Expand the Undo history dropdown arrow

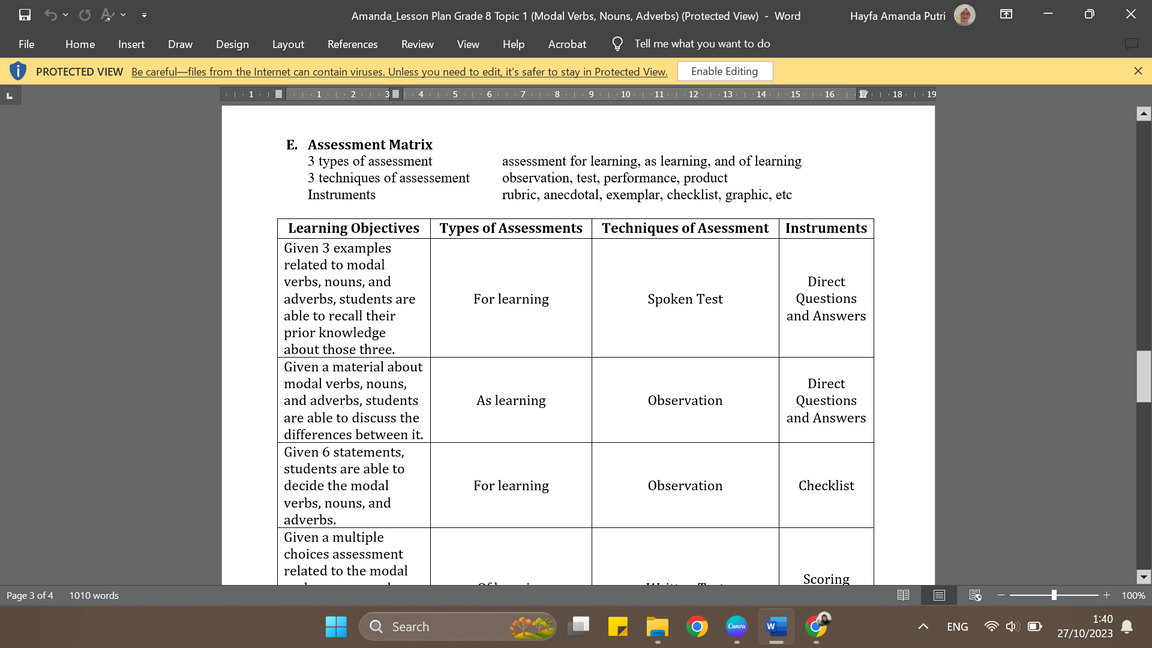[67, 15]
